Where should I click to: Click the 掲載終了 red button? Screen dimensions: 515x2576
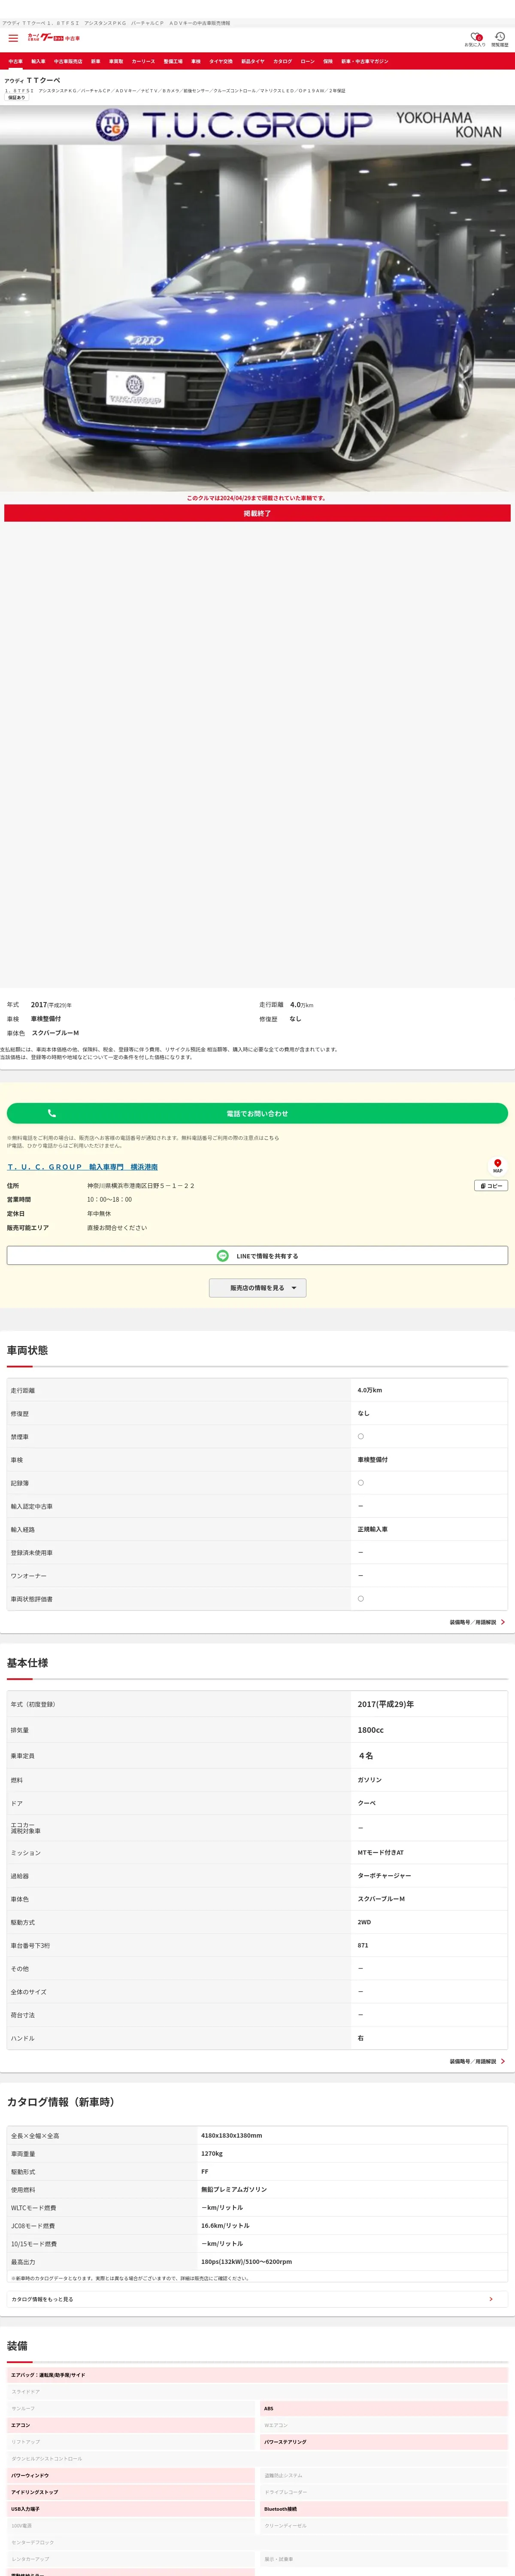(257, 513)
